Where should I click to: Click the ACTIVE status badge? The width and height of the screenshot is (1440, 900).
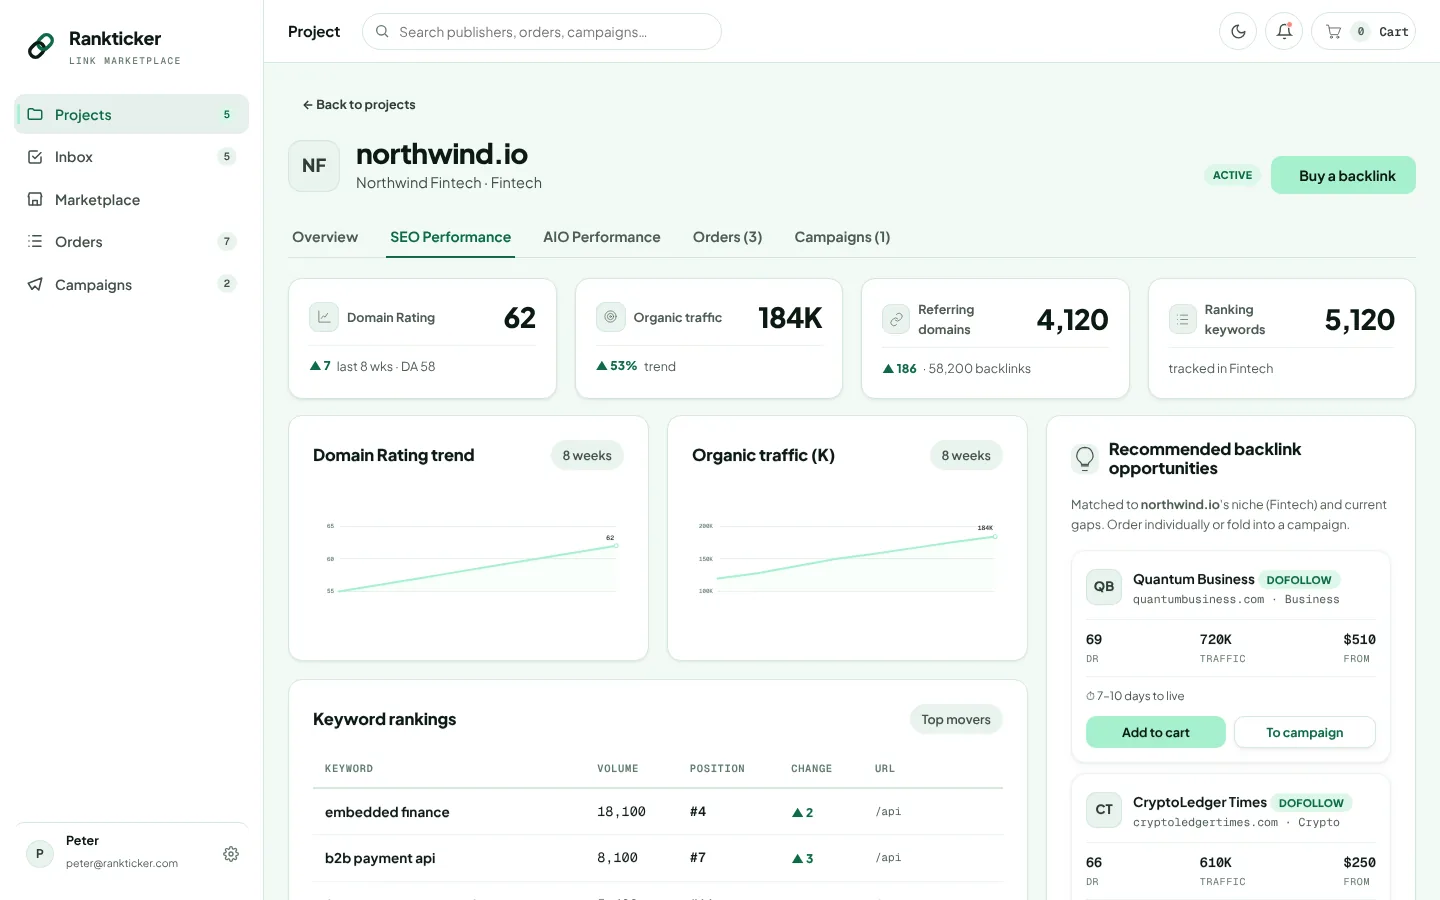coord(1232,175)
